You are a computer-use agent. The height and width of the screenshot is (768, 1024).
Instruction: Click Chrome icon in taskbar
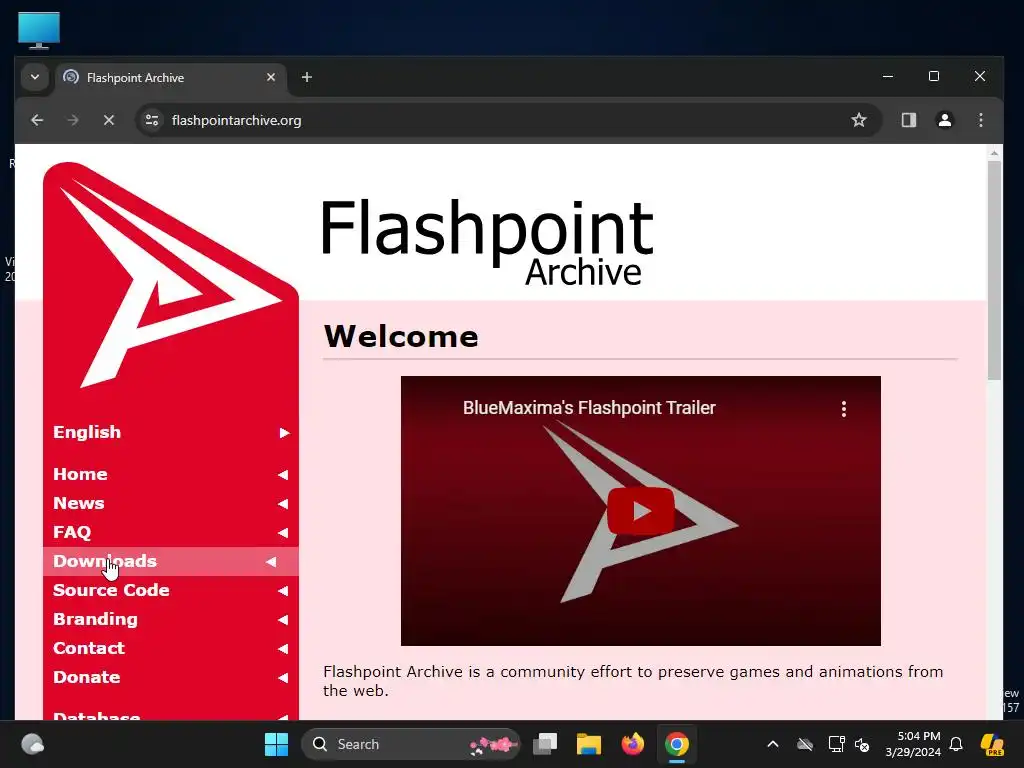[677, 744]
